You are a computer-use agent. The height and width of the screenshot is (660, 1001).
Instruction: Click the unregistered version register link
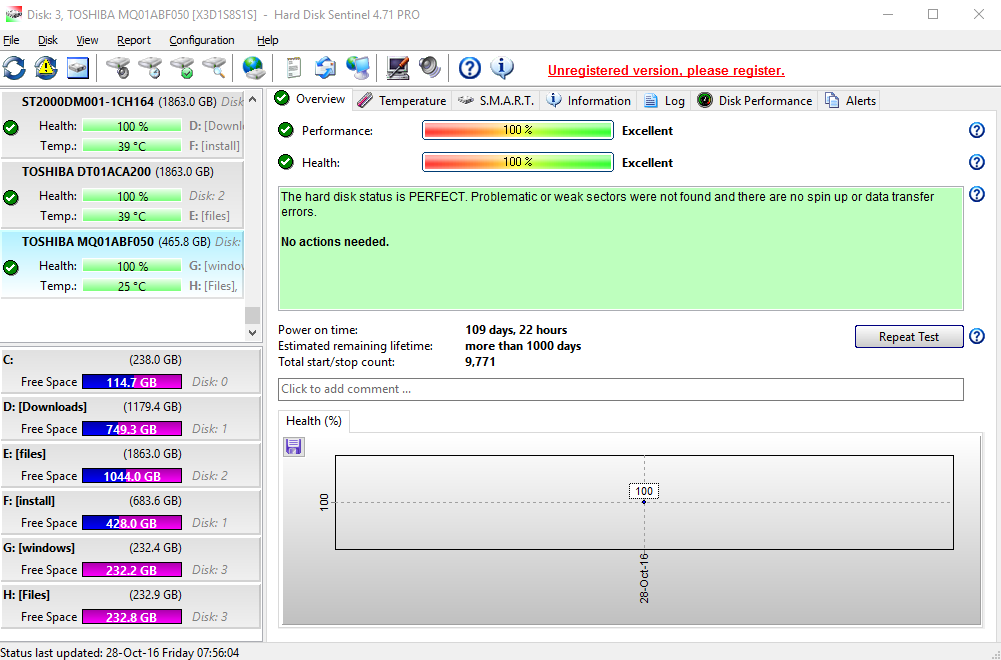(666, 71)
